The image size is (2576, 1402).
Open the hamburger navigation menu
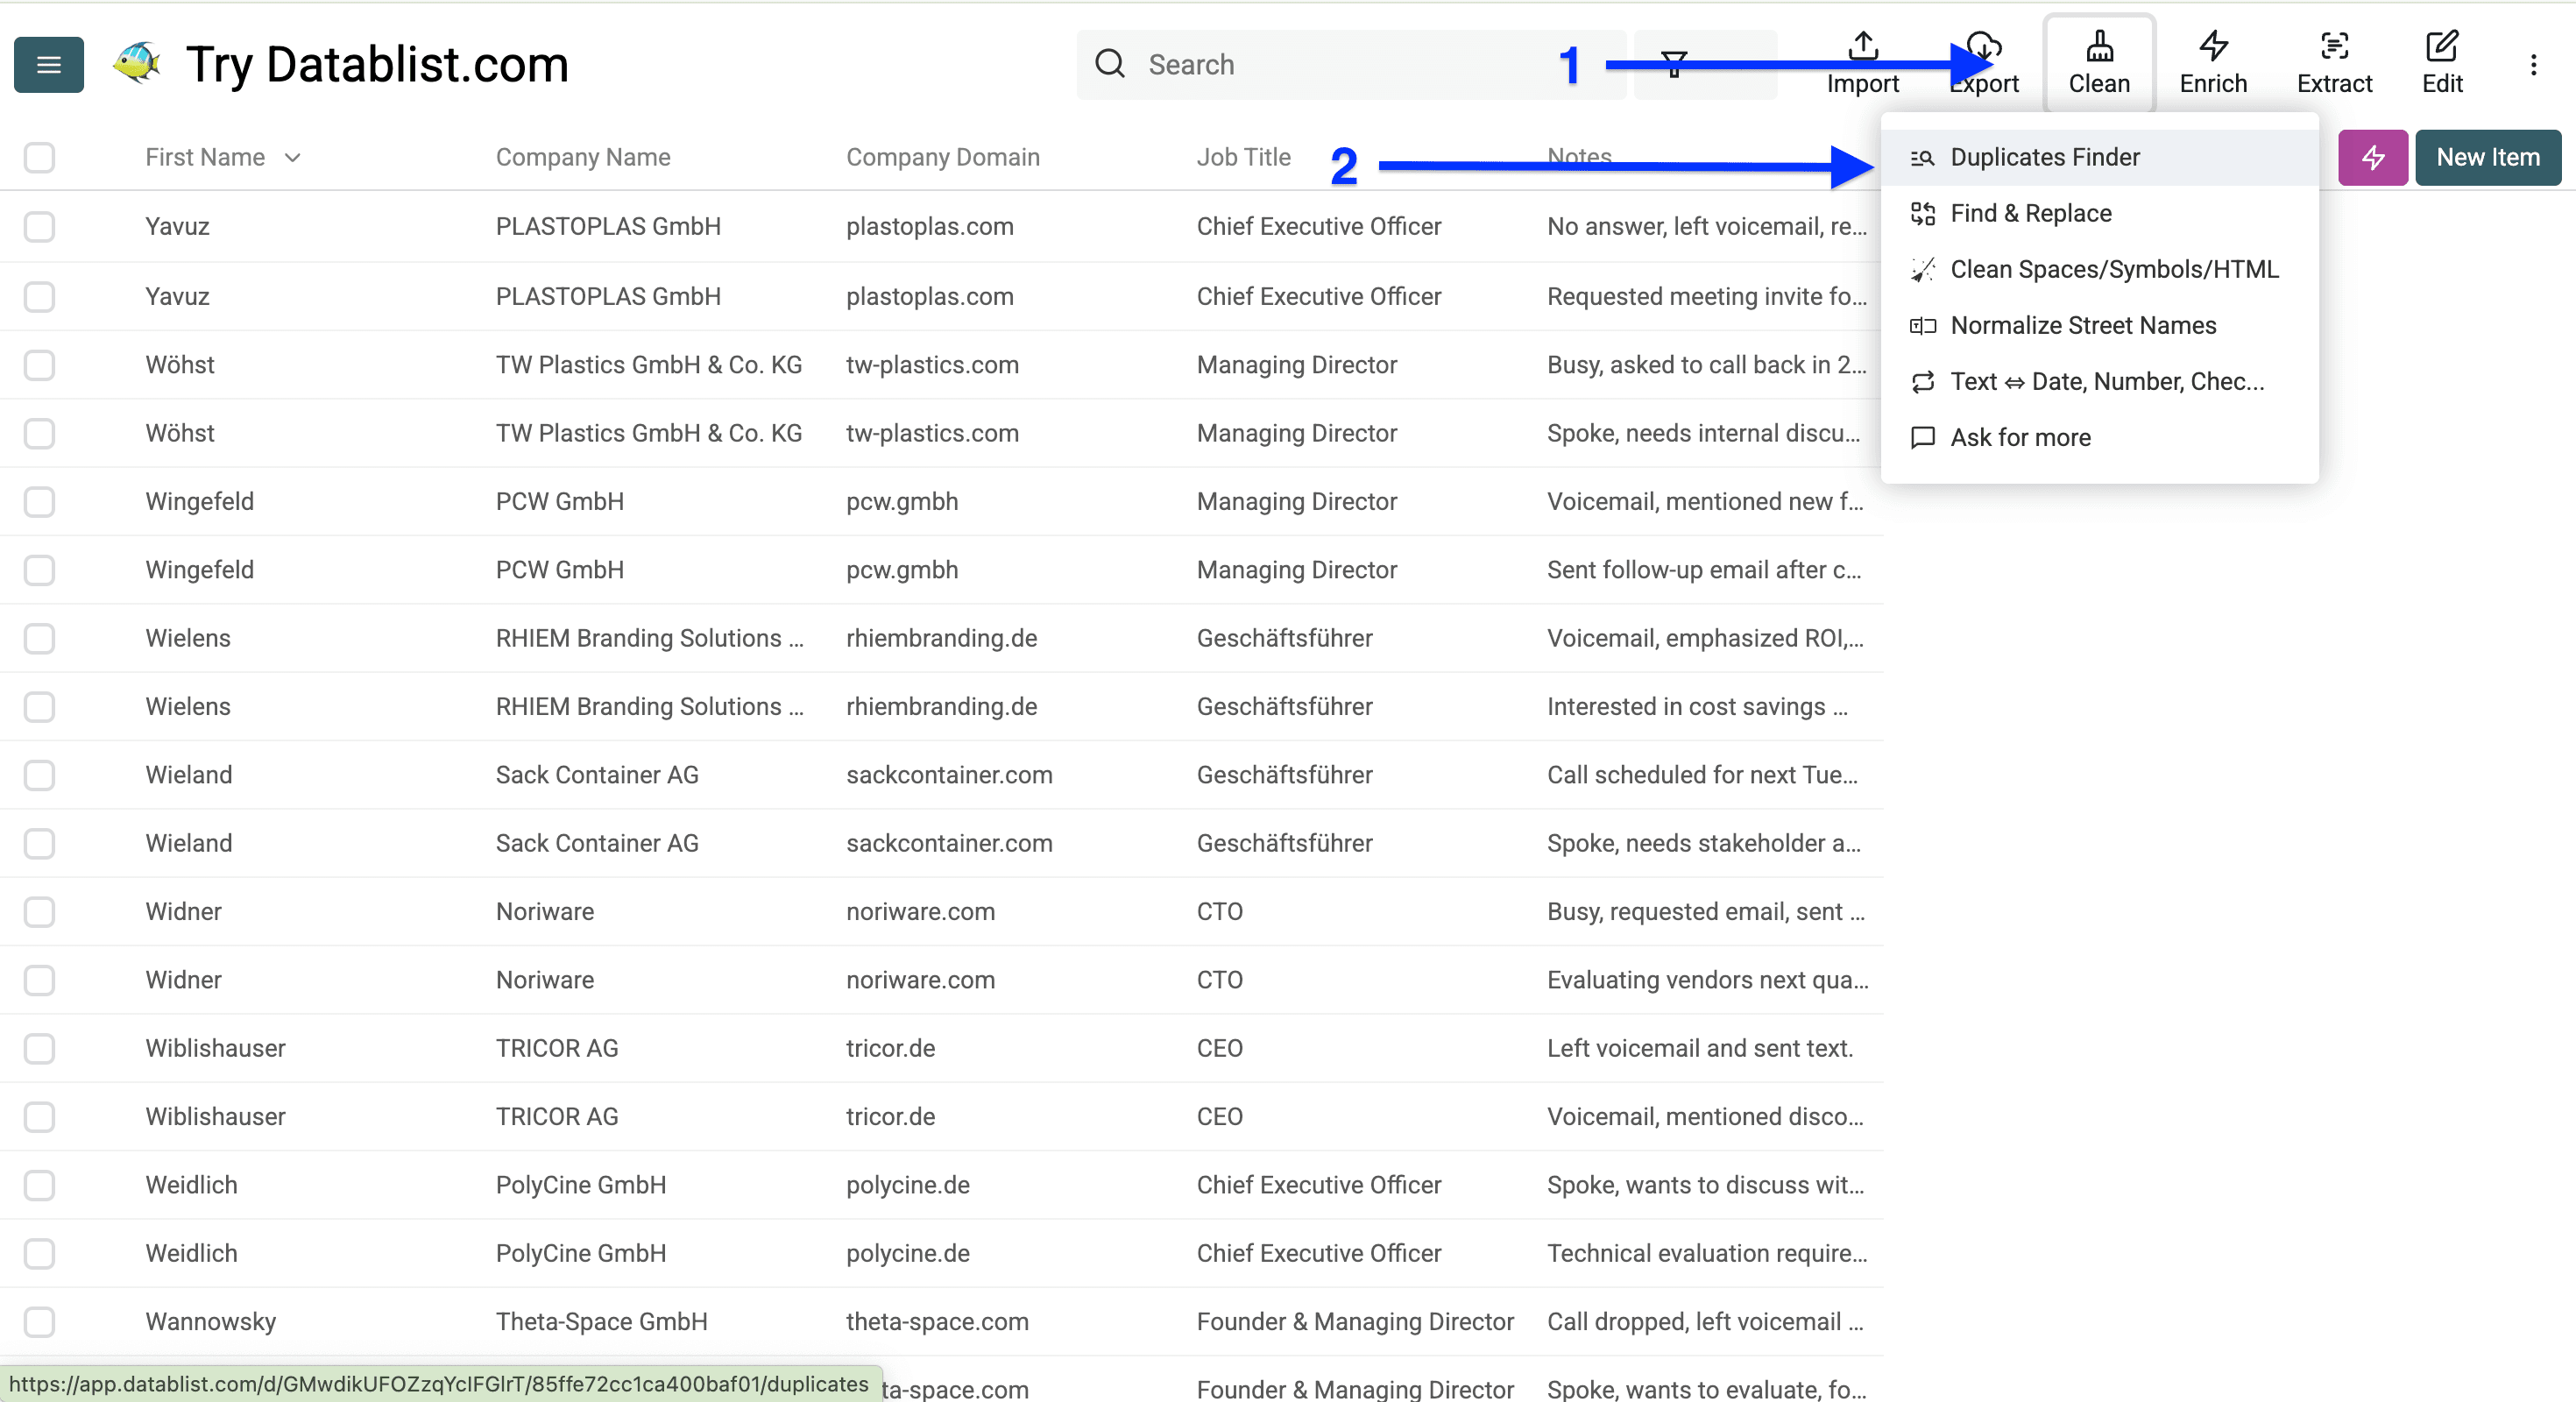point(47,64)
